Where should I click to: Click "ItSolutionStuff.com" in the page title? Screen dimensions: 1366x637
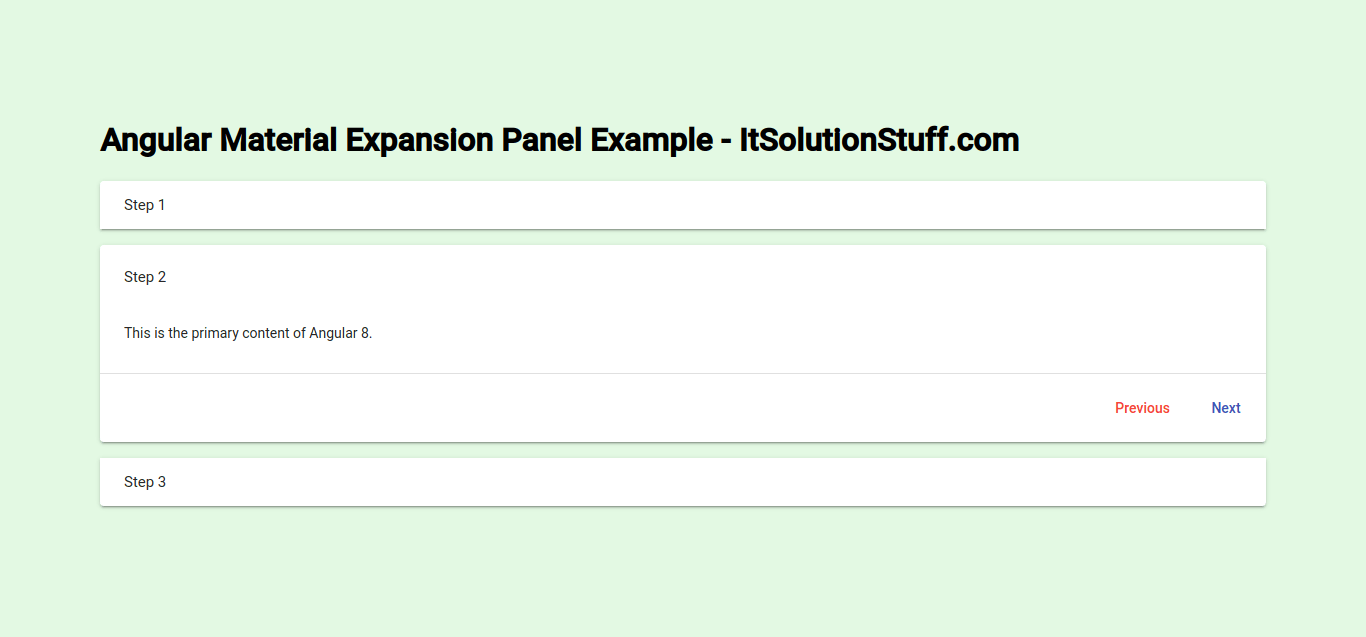click(x=879, y=140)
